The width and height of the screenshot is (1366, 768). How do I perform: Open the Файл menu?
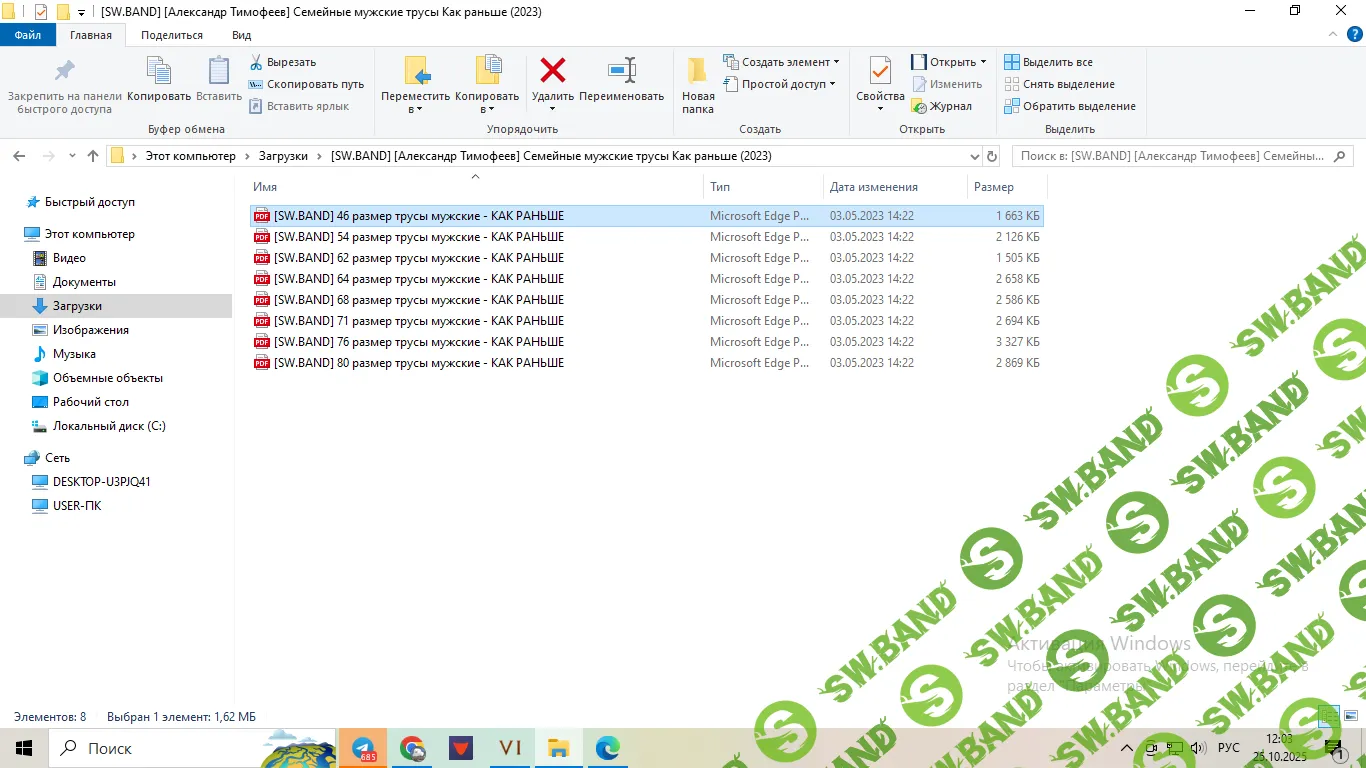[28, 35]
